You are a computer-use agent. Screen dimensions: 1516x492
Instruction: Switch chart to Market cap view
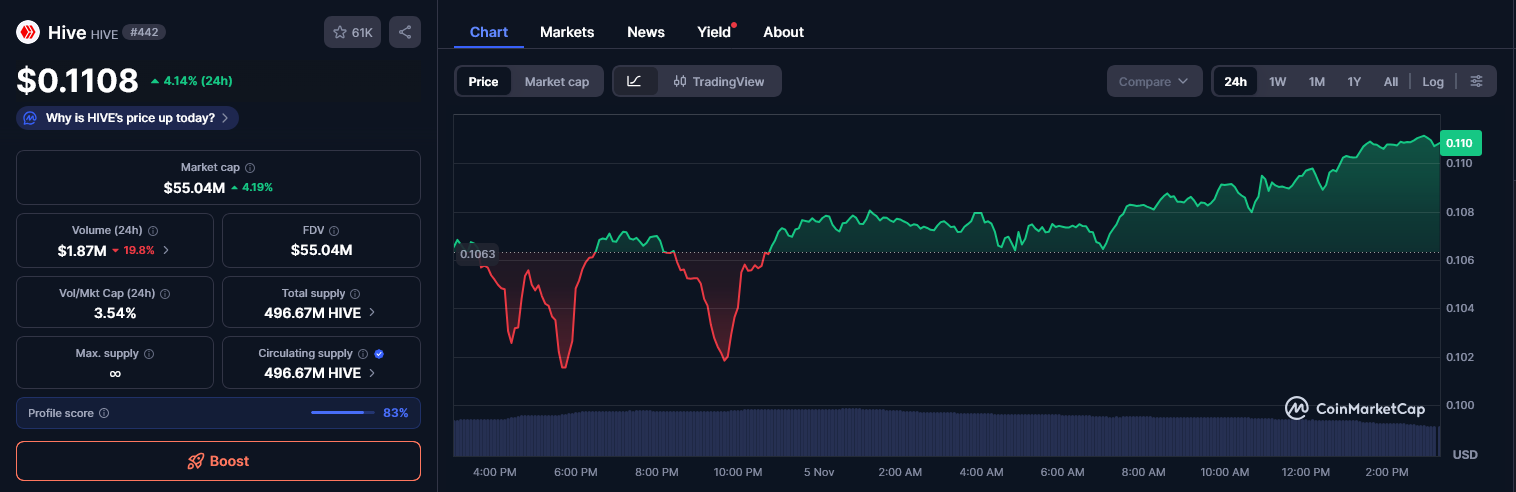point(556,81)
